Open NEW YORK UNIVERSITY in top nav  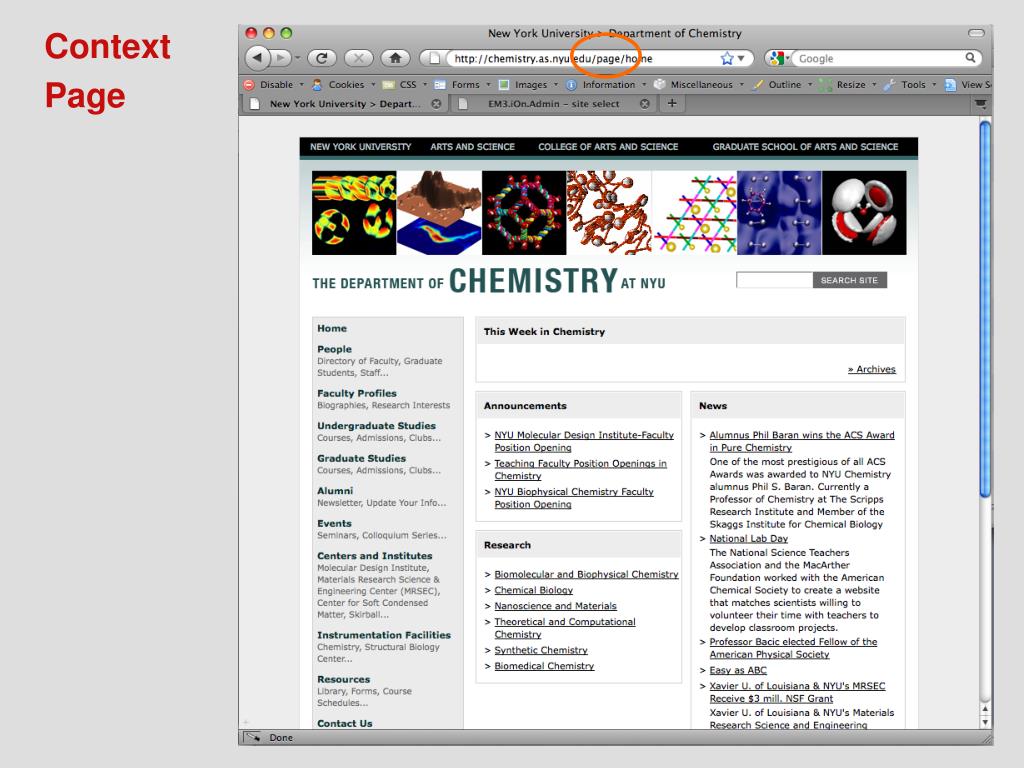(x=360, y=147)
